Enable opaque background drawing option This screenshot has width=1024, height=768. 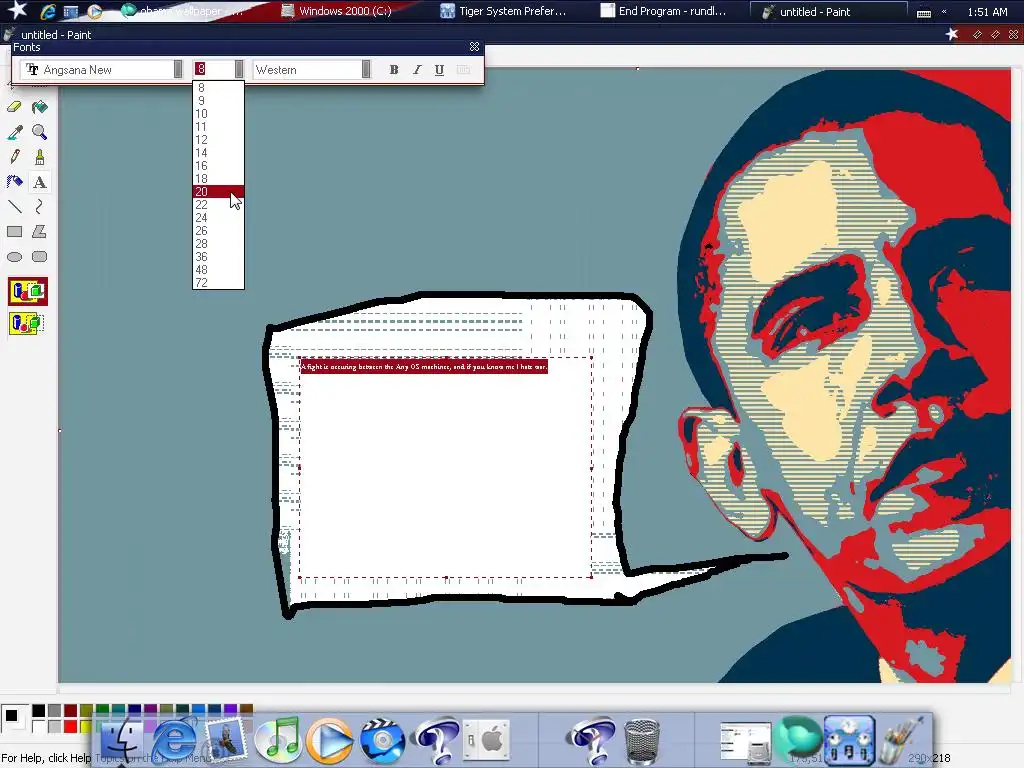click(x=27, y=291)
